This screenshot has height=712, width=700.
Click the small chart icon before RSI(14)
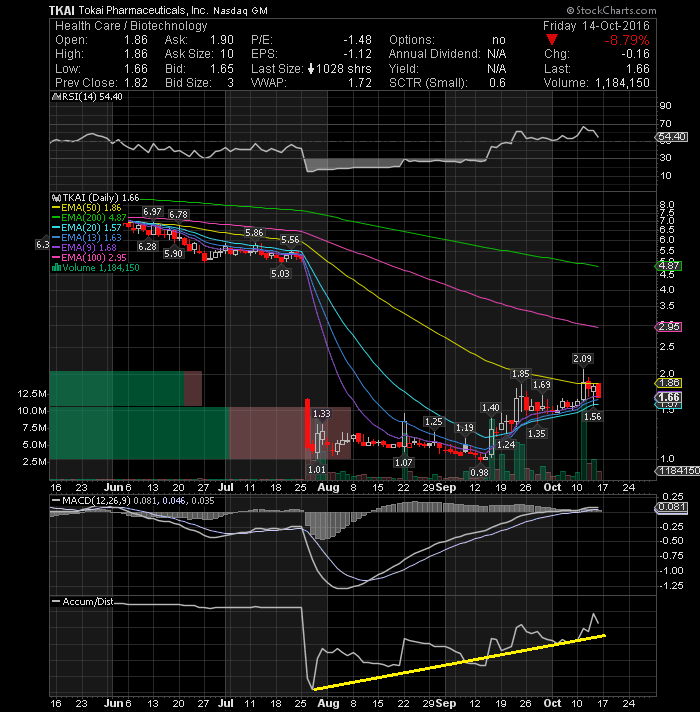pyautogui.click(x=56, y=97)
